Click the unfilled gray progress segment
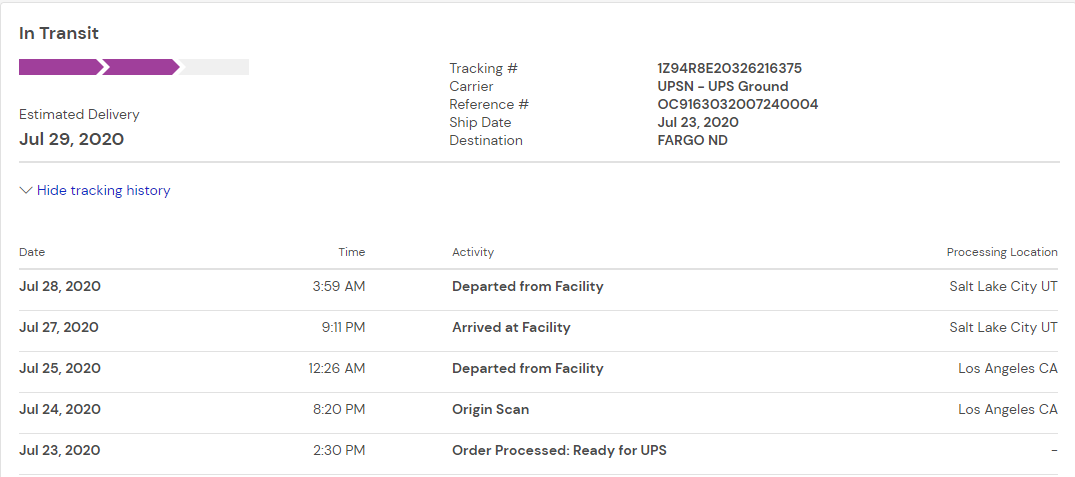The height and width of the screenshot is (477, 1075). [x=214, y=67]
